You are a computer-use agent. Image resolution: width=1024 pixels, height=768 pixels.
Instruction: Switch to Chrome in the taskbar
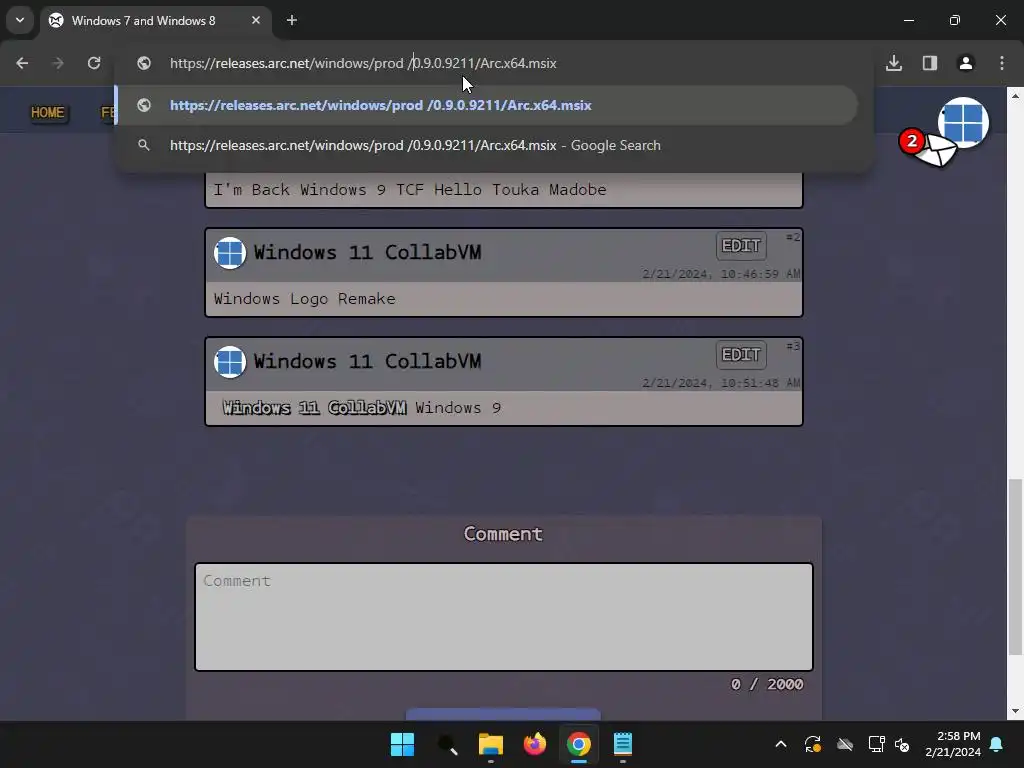pos(579,744)
